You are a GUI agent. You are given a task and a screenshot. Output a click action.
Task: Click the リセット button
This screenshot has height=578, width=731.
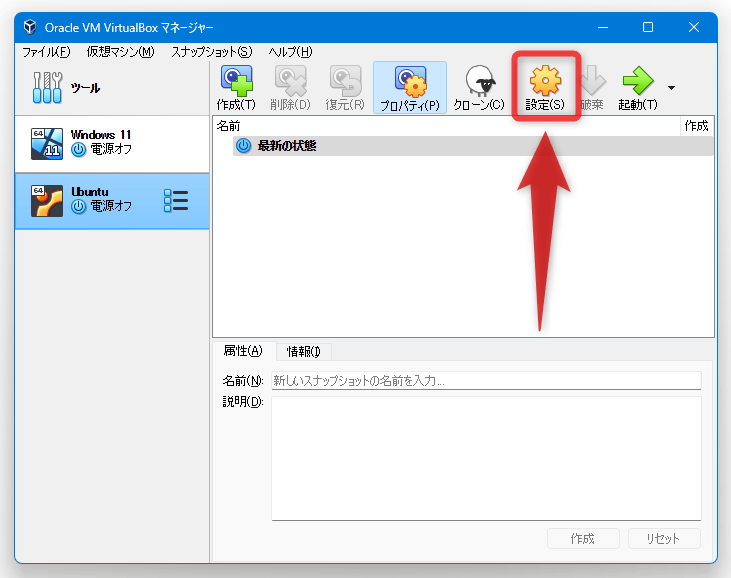(x=664, y=539)
